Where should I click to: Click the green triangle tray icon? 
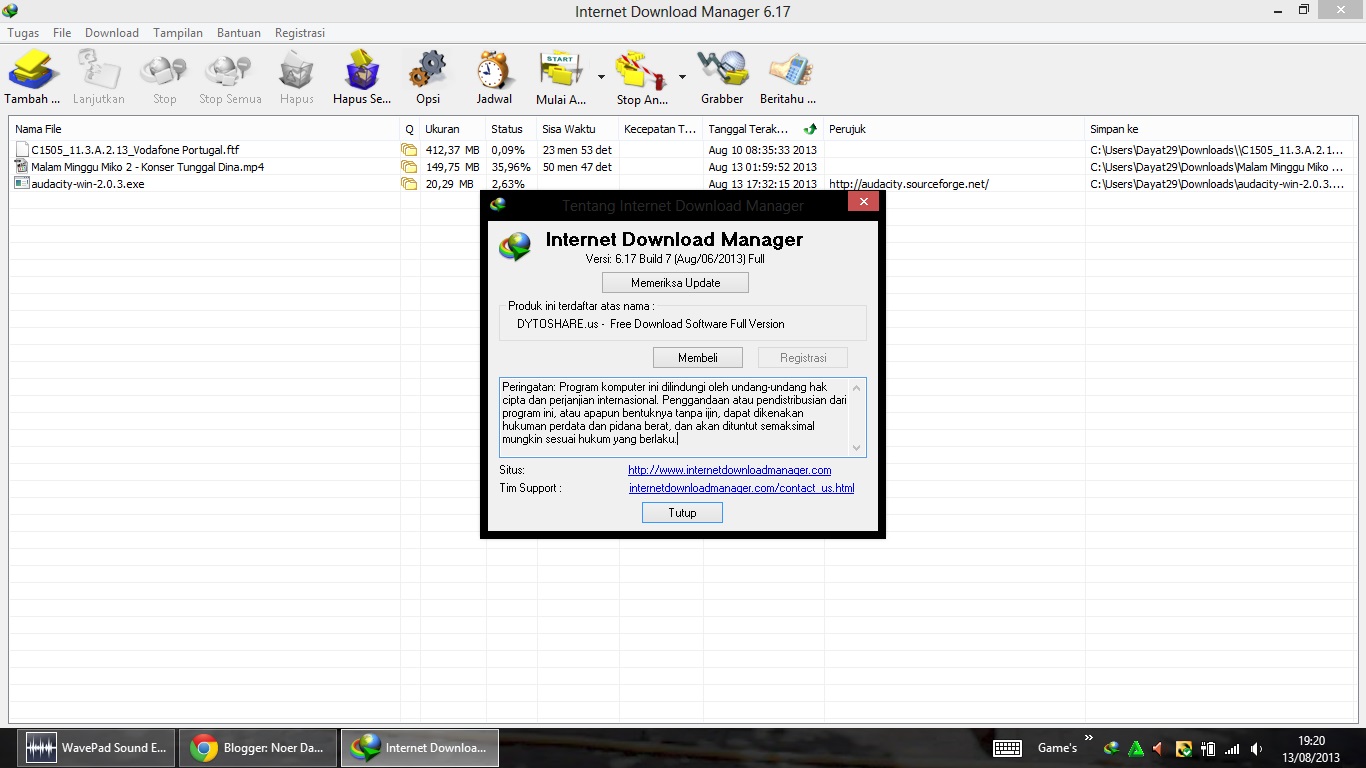[x=1135, y=748]
